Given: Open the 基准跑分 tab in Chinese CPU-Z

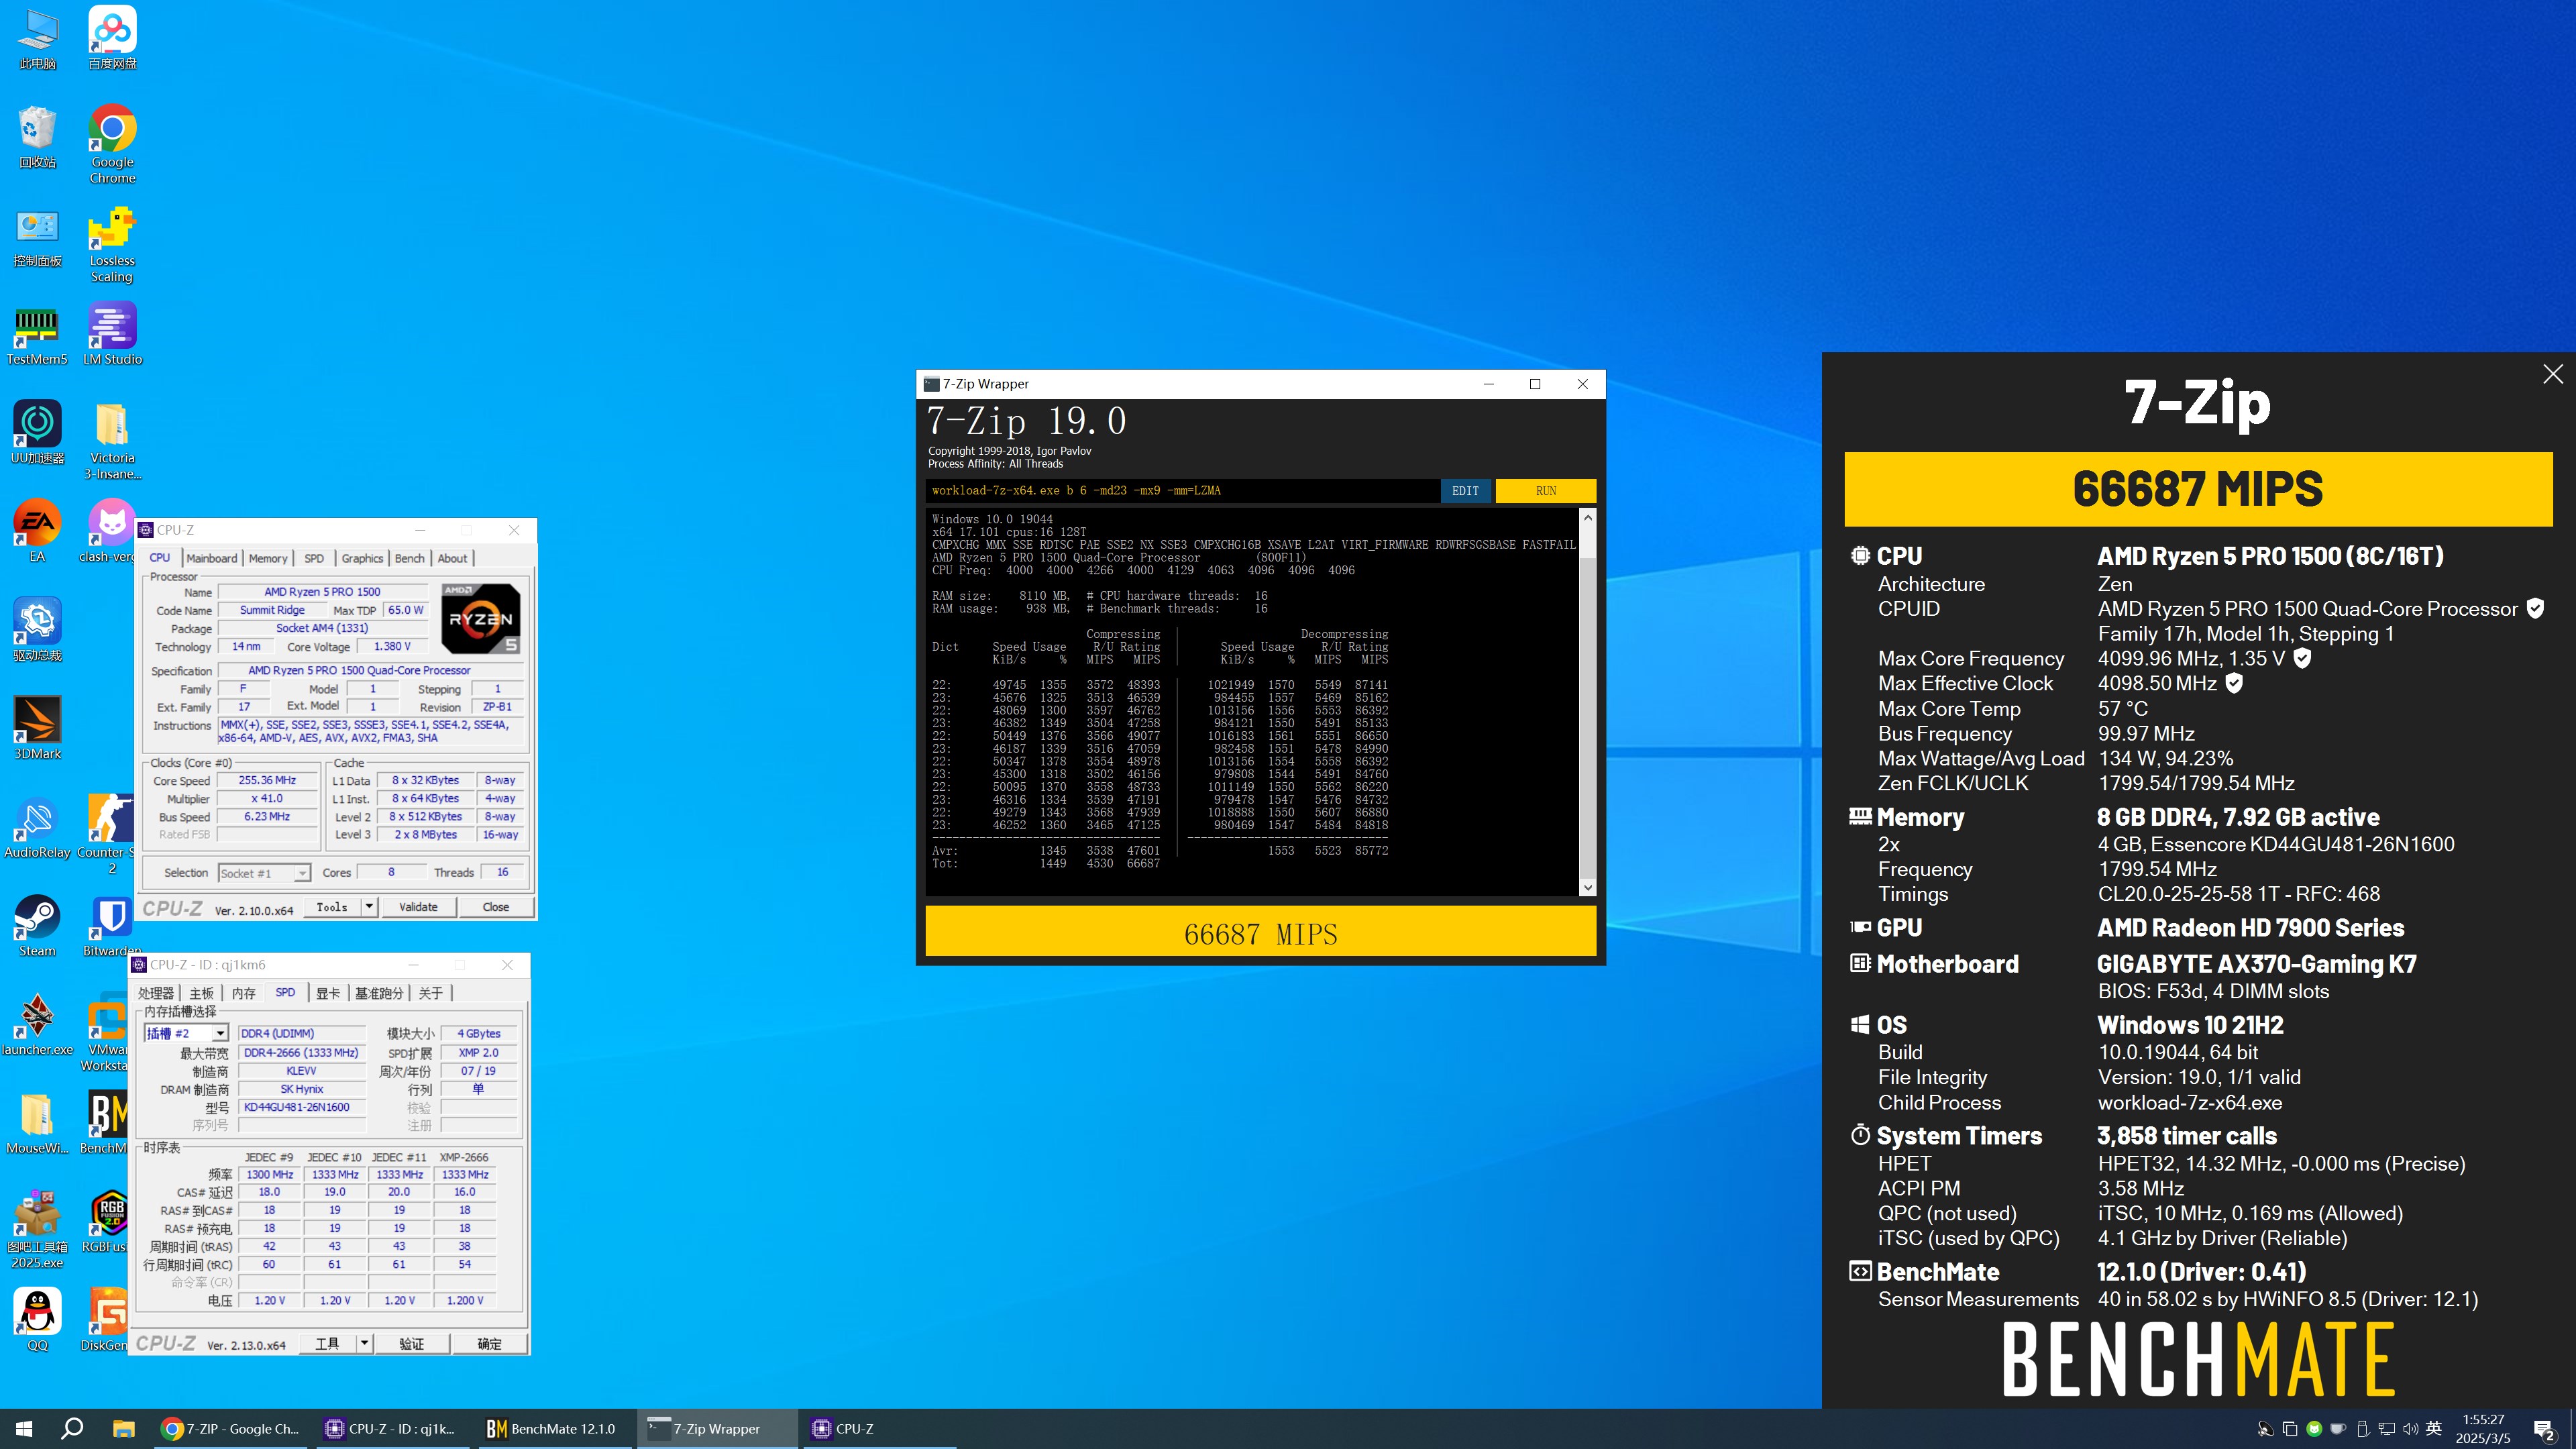Looking at the screenshot, I should tap(379, 993).
